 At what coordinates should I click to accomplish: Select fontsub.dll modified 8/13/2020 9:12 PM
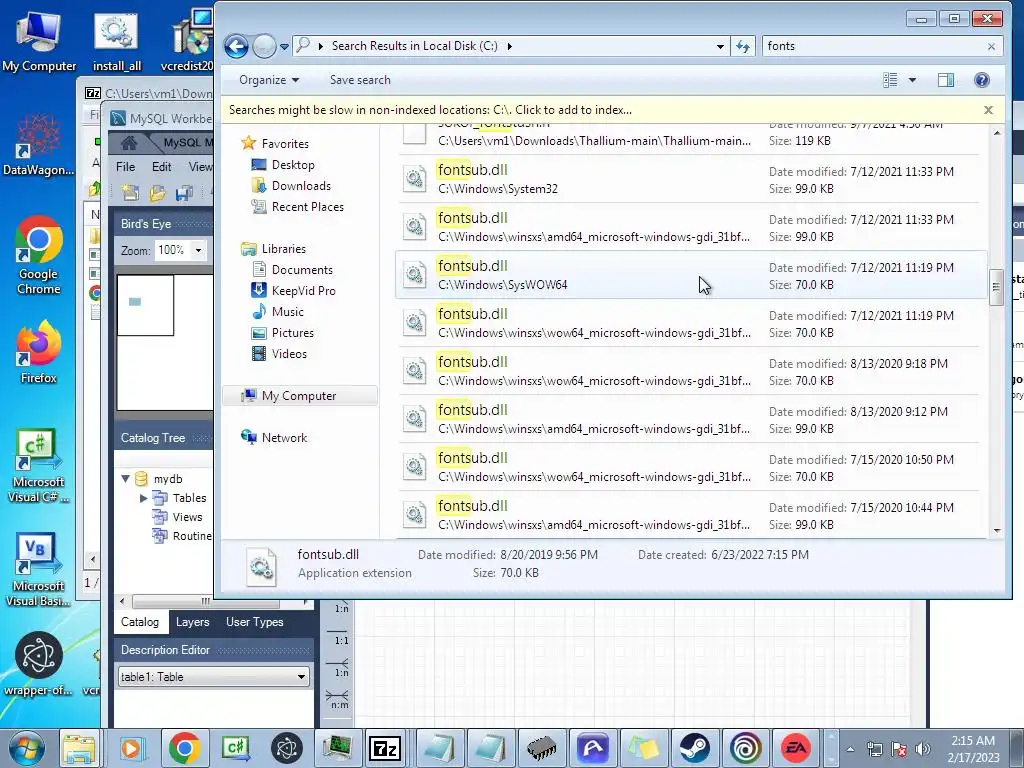(689, 419)
